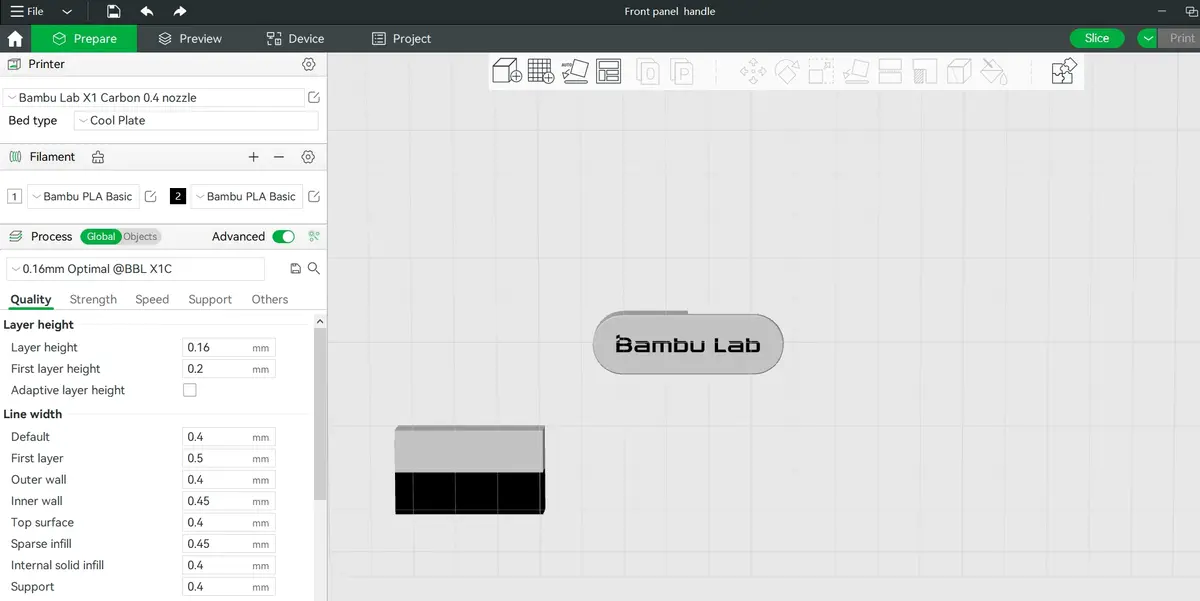Open the File menu
Viewport: 1200px width, 601px height.
pyautogui.click(x=27, y=11)
